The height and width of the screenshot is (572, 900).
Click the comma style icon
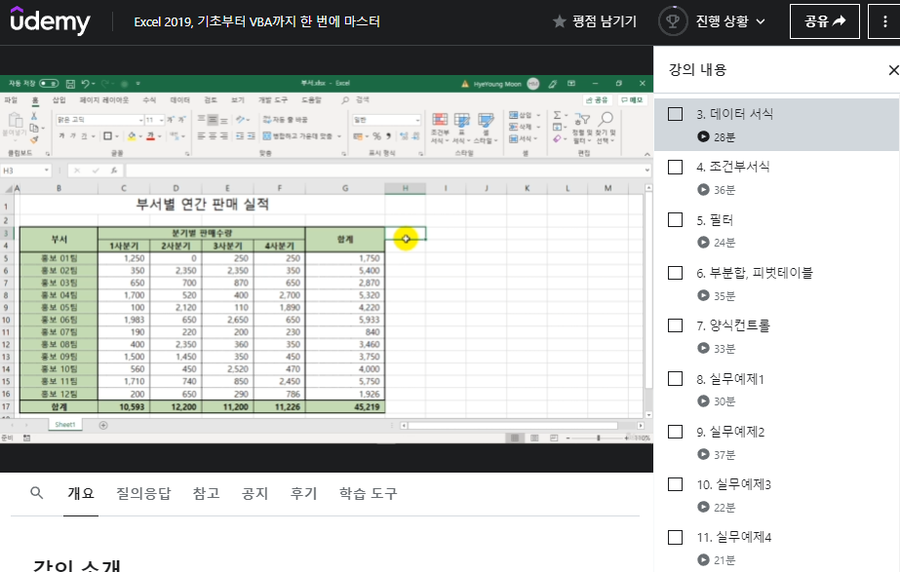point(389,136)
